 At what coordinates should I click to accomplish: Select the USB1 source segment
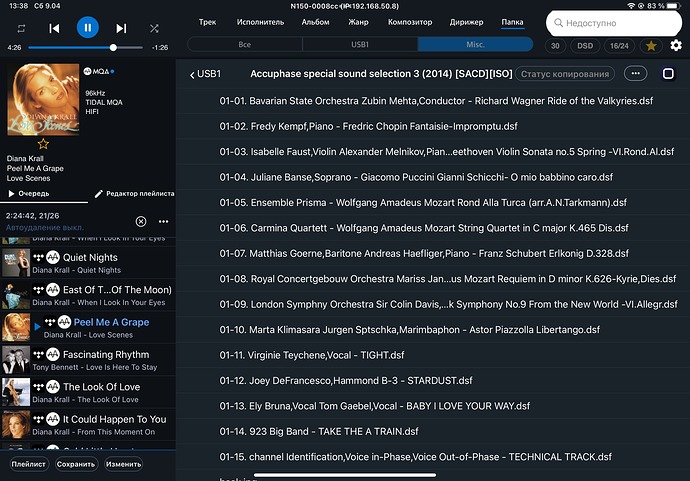click(x=360, y=44)
